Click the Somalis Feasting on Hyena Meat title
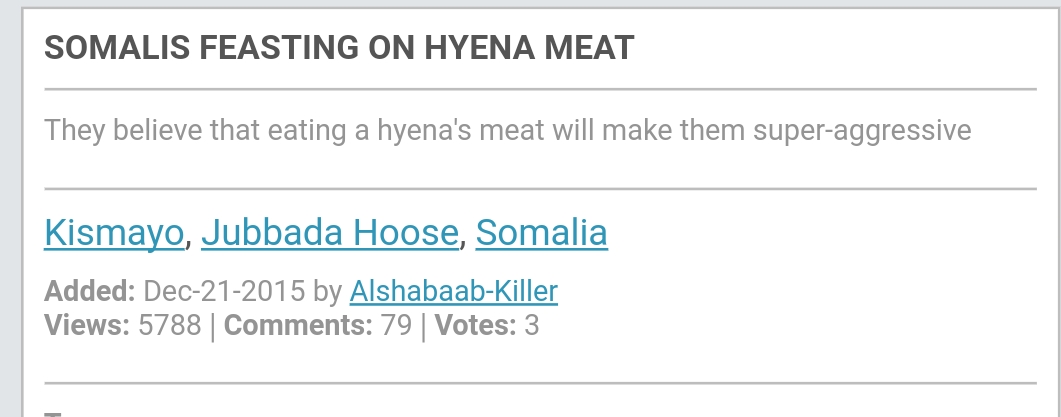The width and height of the screenshot is (1061, 417). point(339,47)
